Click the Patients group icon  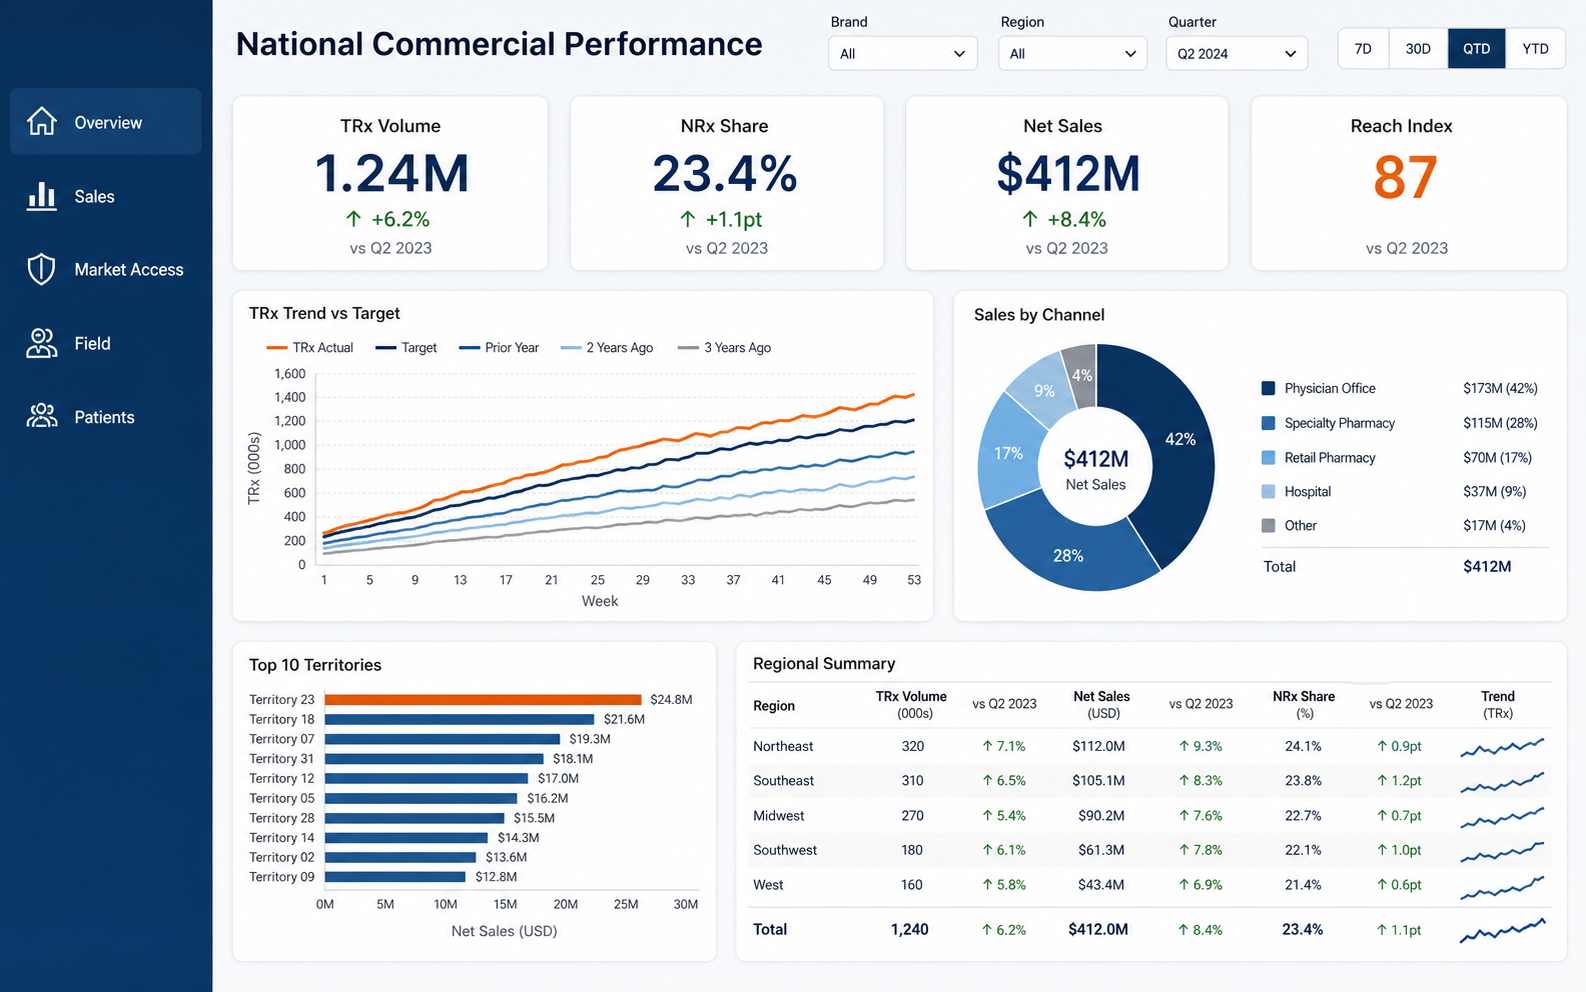coord(42,416)
